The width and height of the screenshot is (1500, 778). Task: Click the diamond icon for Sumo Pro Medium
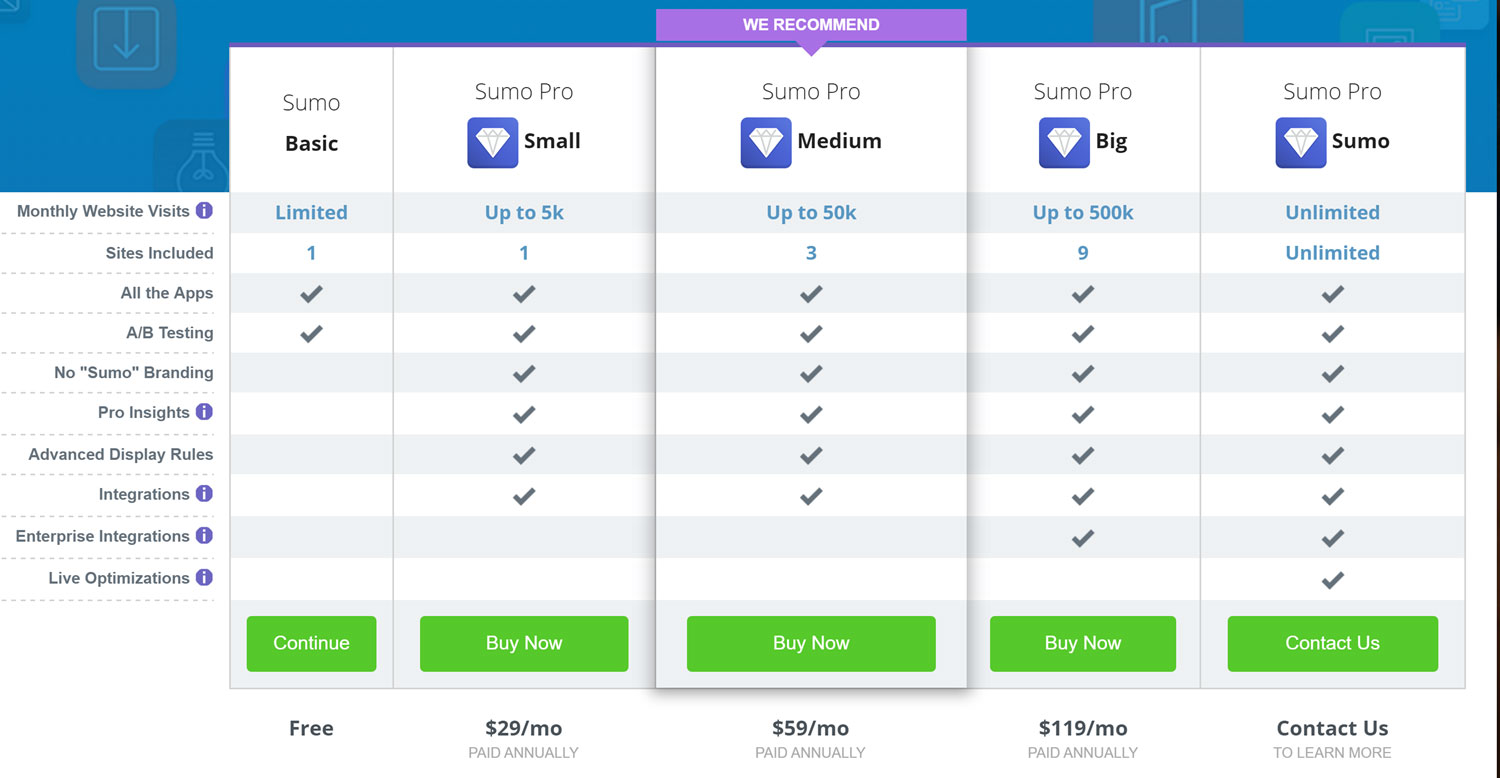tap(766, 142)
